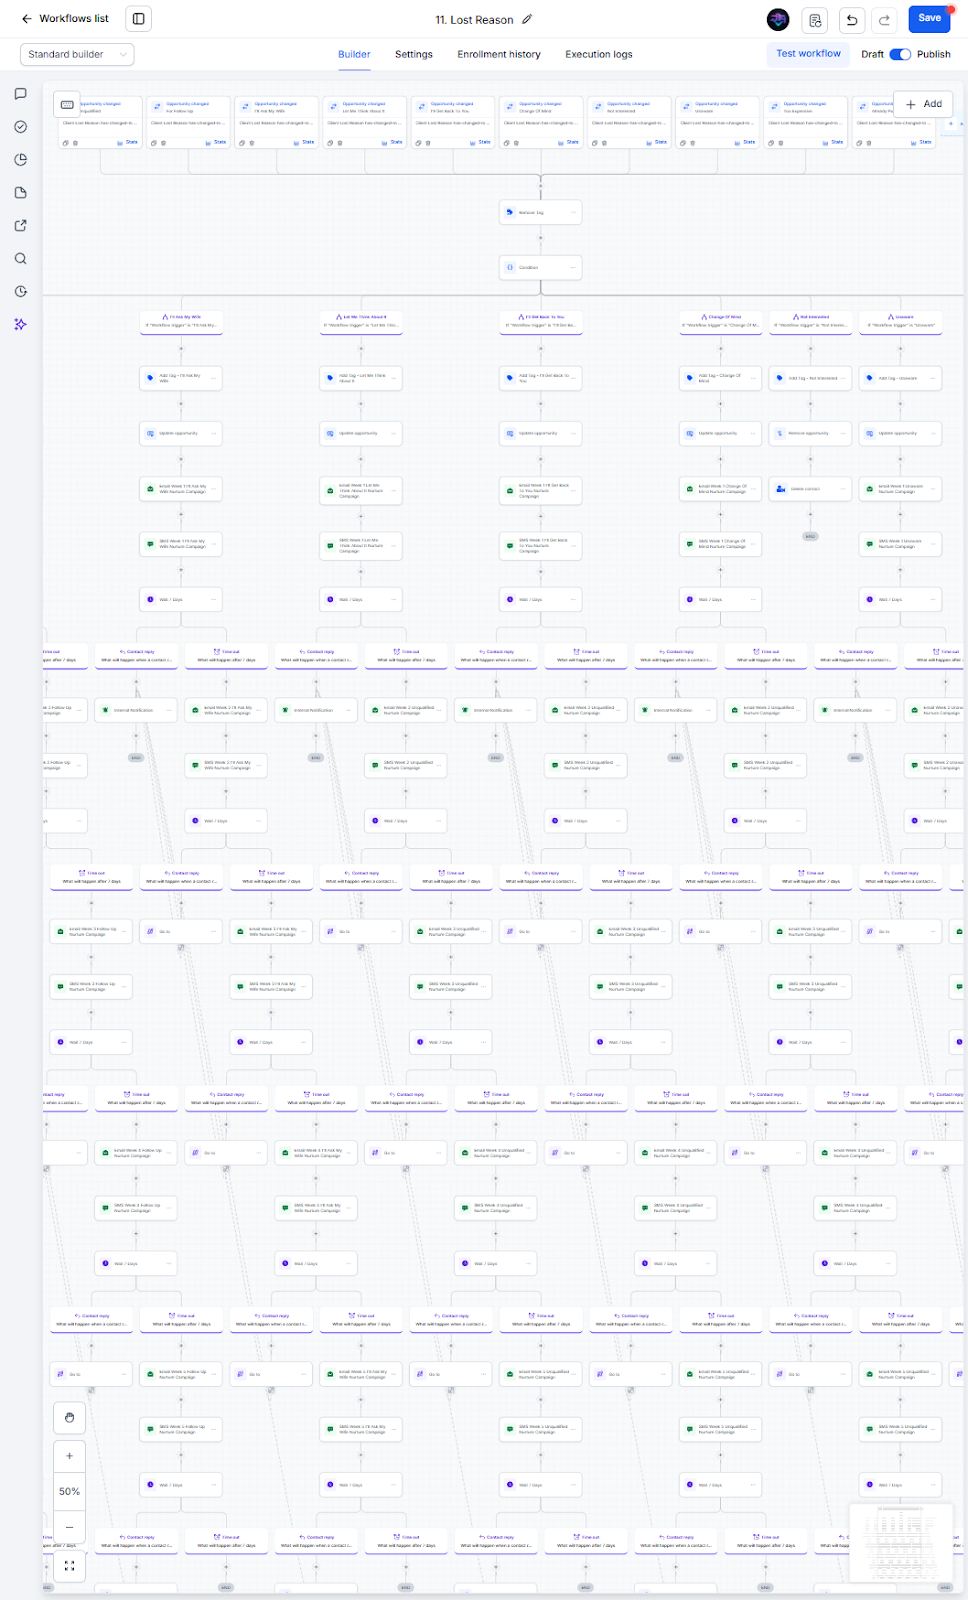Viewport: 968px width, 1600px height.
Task: Select the Delete contact action node
Action: [x=811, y=489]
